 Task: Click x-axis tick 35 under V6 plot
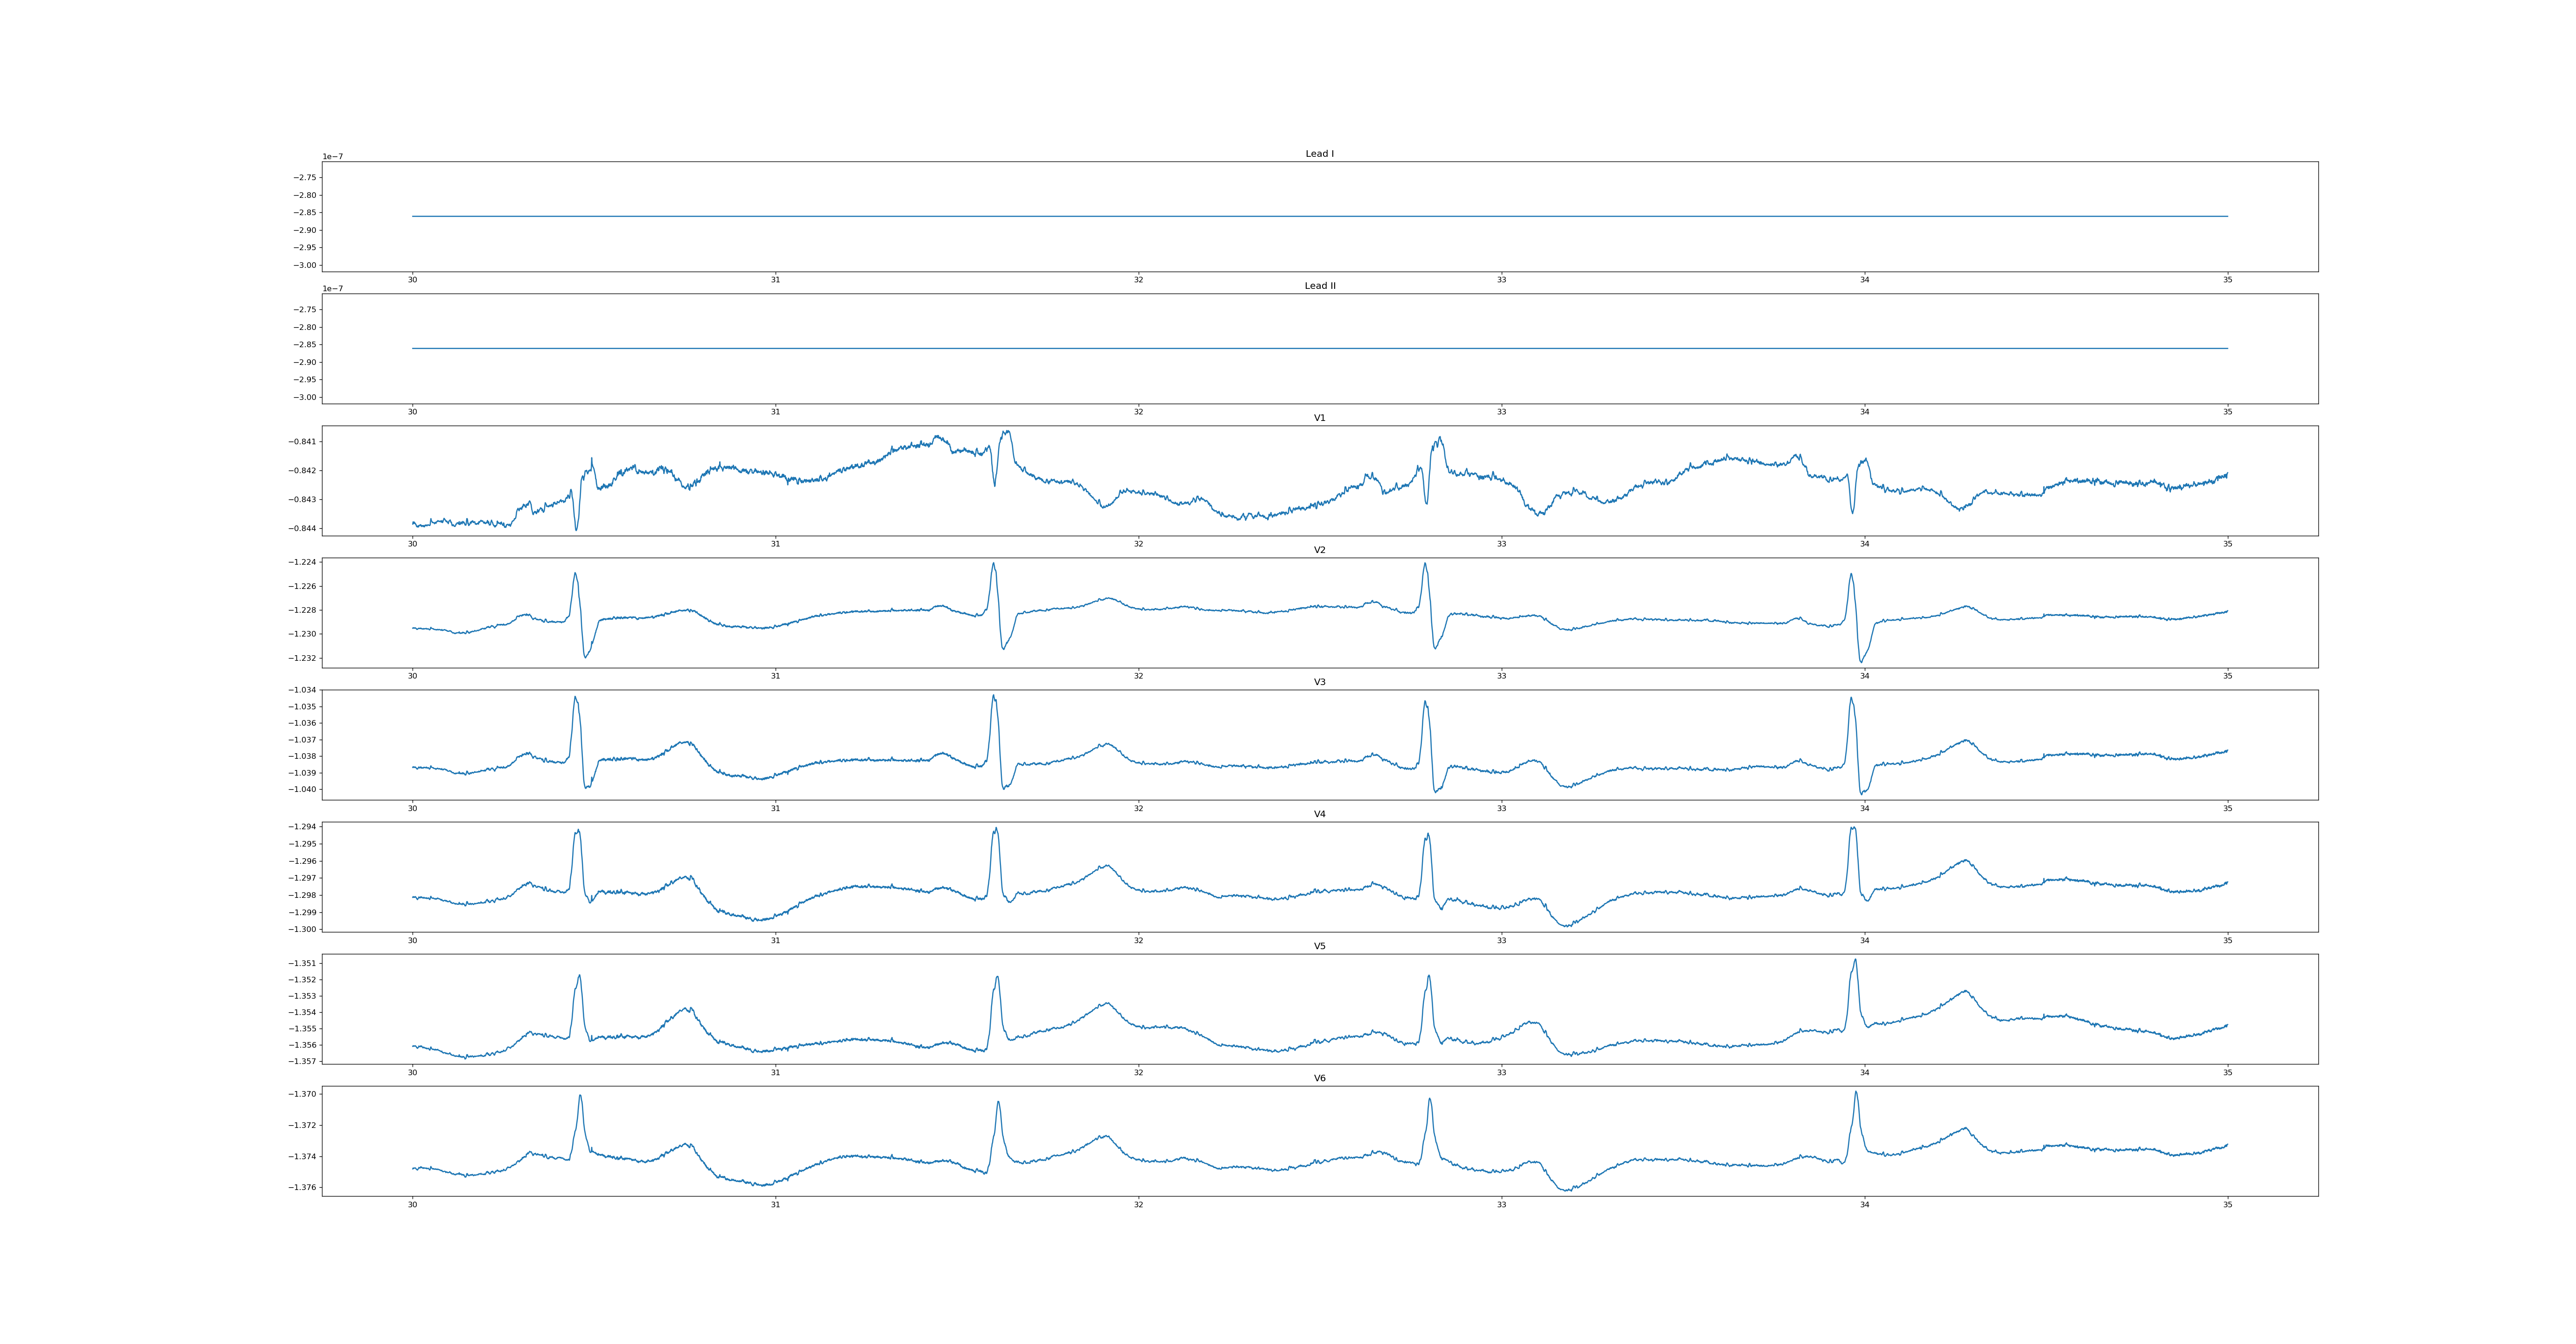[x=2227, y=1204]
